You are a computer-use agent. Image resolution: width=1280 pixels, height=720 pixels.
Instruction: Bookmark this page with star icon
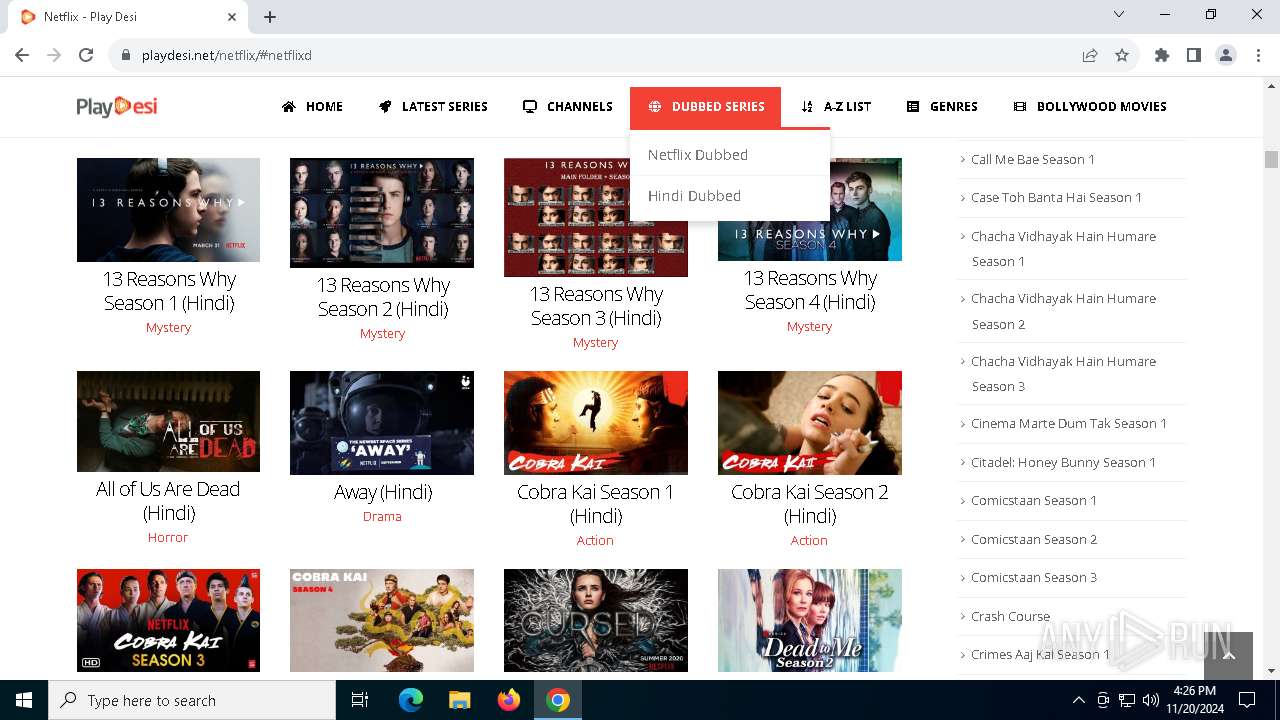point(1122,55)
